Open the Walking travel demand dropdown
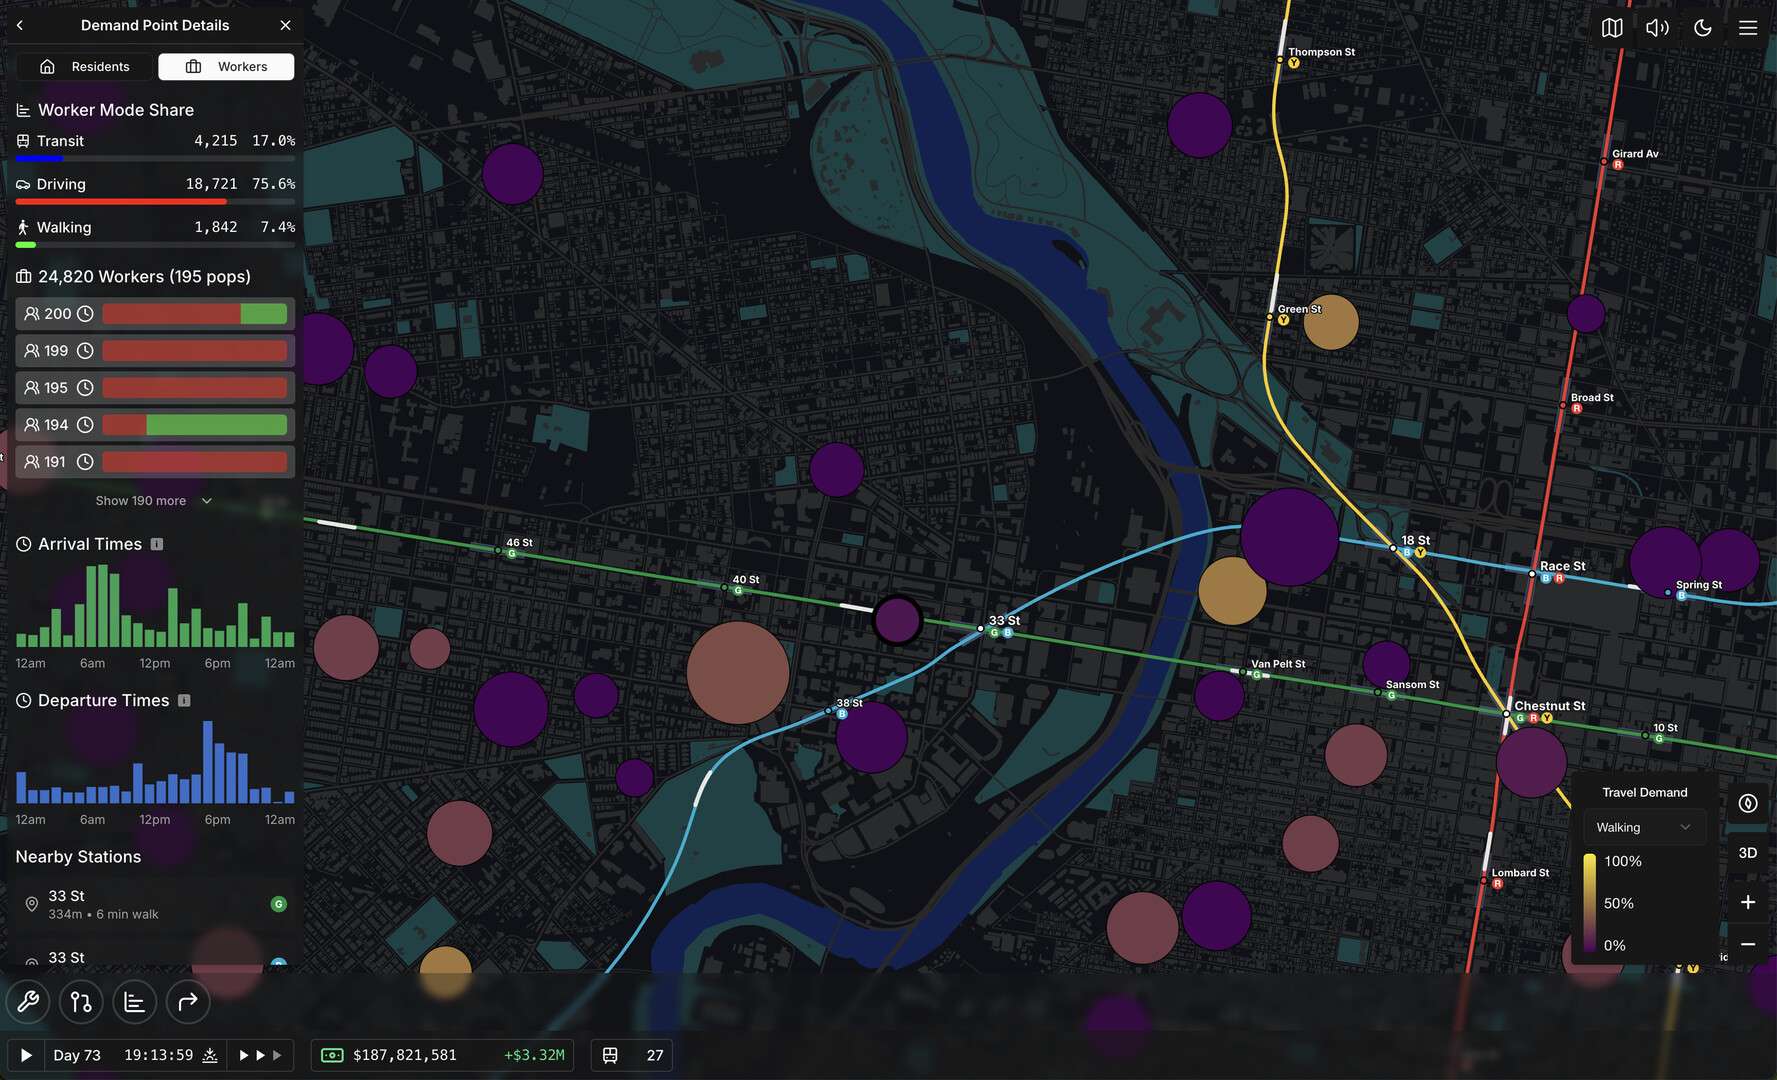 1644,827
